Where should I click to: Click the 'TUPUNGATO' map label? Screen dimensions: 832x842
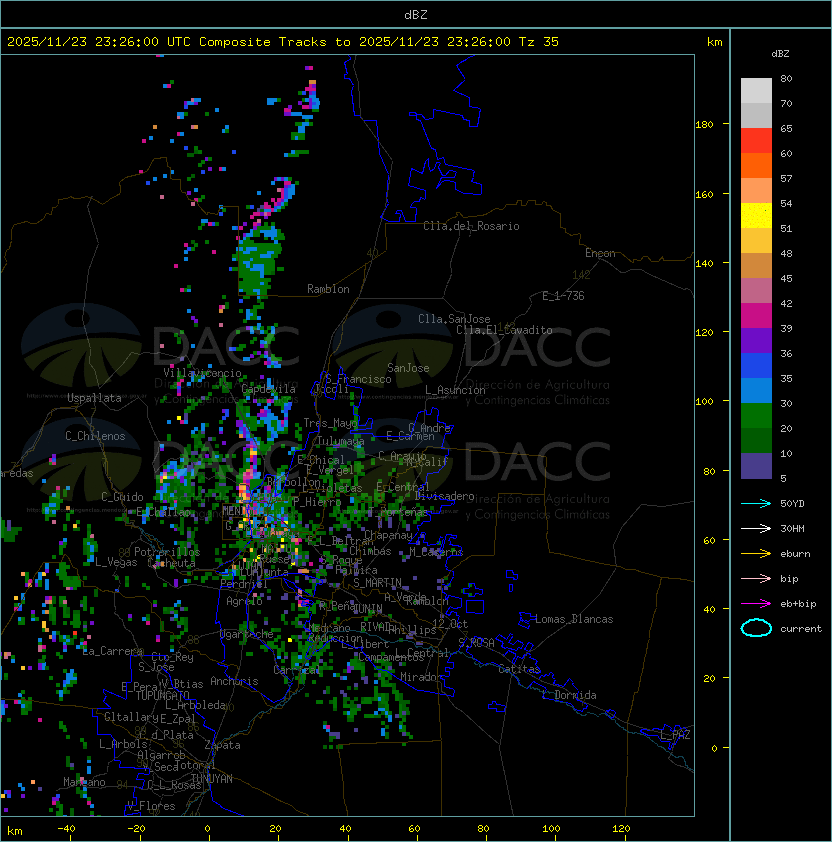pos(162,696)
